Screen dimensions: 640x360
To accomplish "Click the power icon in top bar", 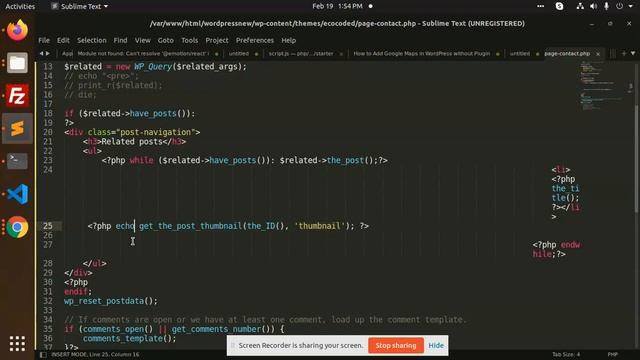I will [620, 6].
